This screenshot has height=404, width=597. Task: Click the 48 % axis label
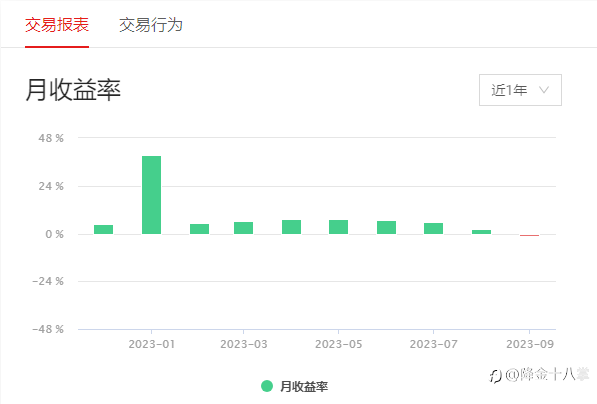(x=51, y=138)
